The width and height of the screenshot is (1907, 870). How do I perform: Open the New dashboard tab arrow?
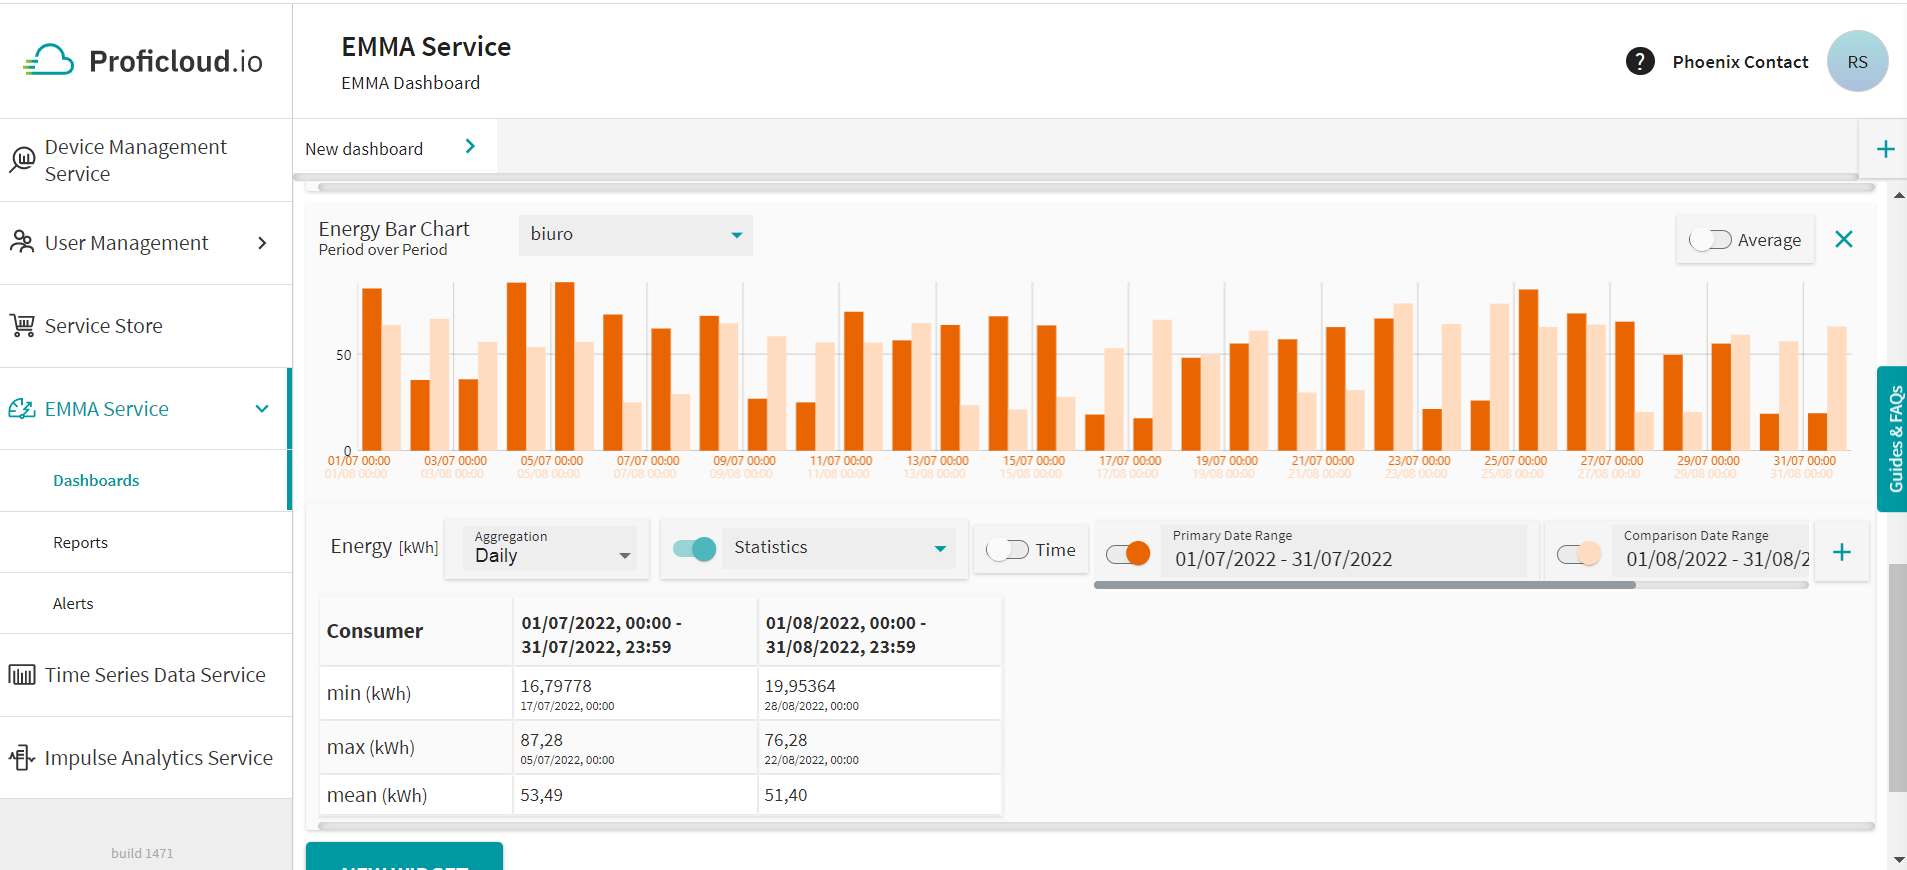(x=470, y=147)
